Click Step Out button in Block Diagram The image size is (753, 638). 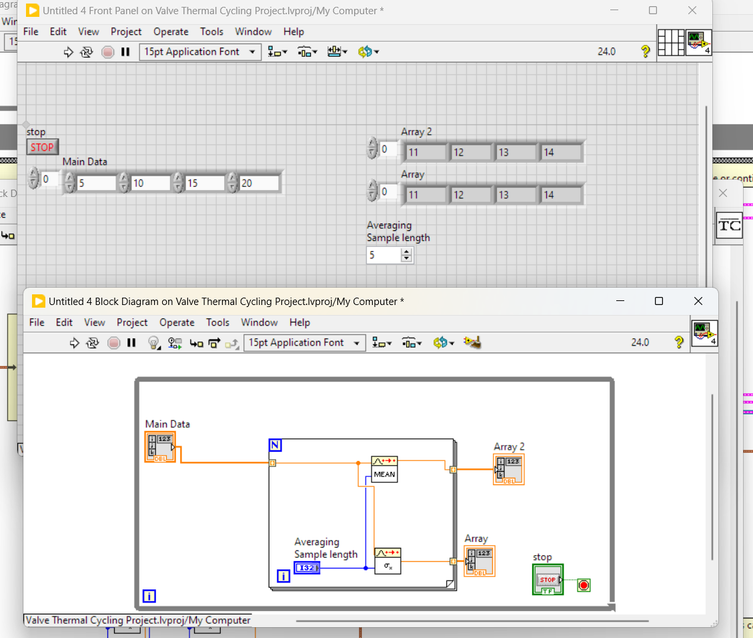click(x=232, y=343)
